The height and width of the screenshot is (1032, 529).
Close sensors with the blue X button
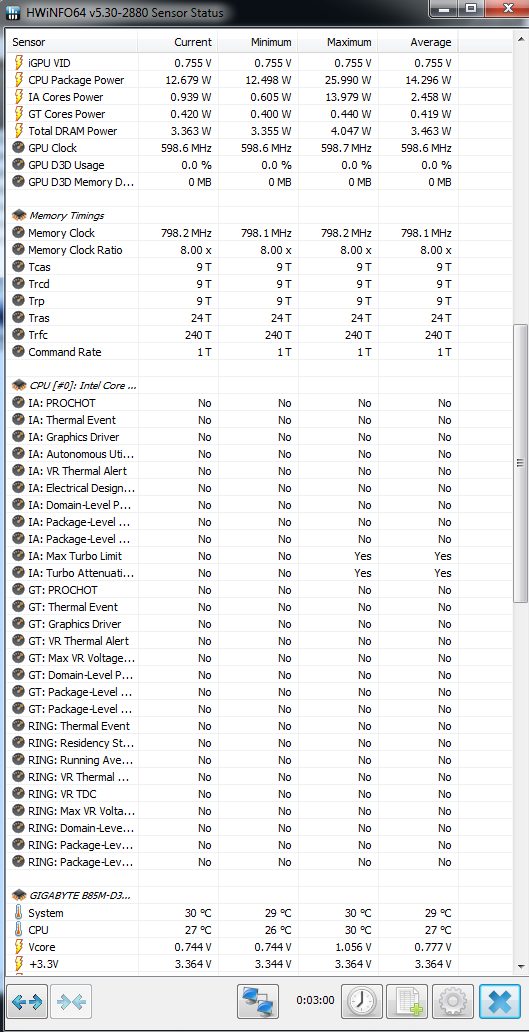[500, 1002]
